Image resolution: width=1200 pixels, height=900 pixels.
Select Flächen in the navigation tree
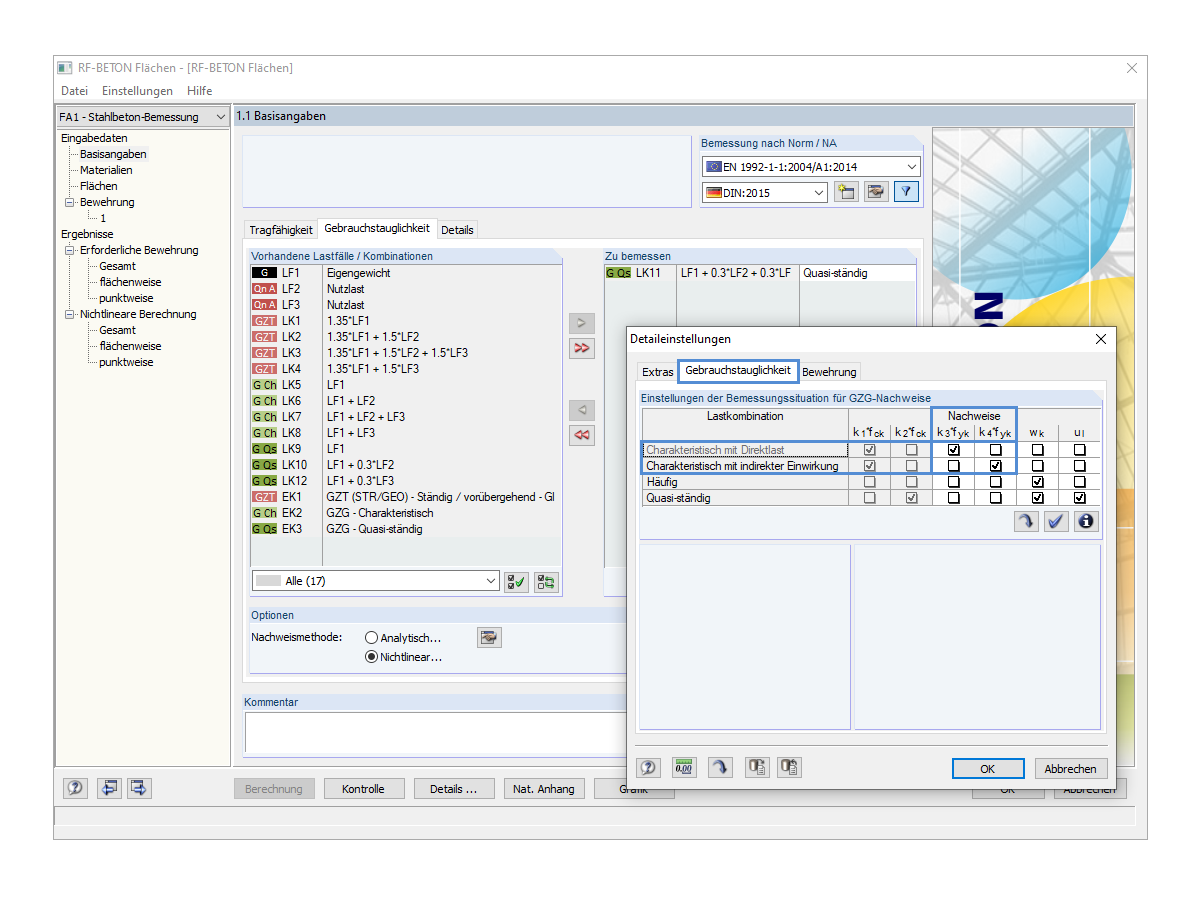click(98, 186)
